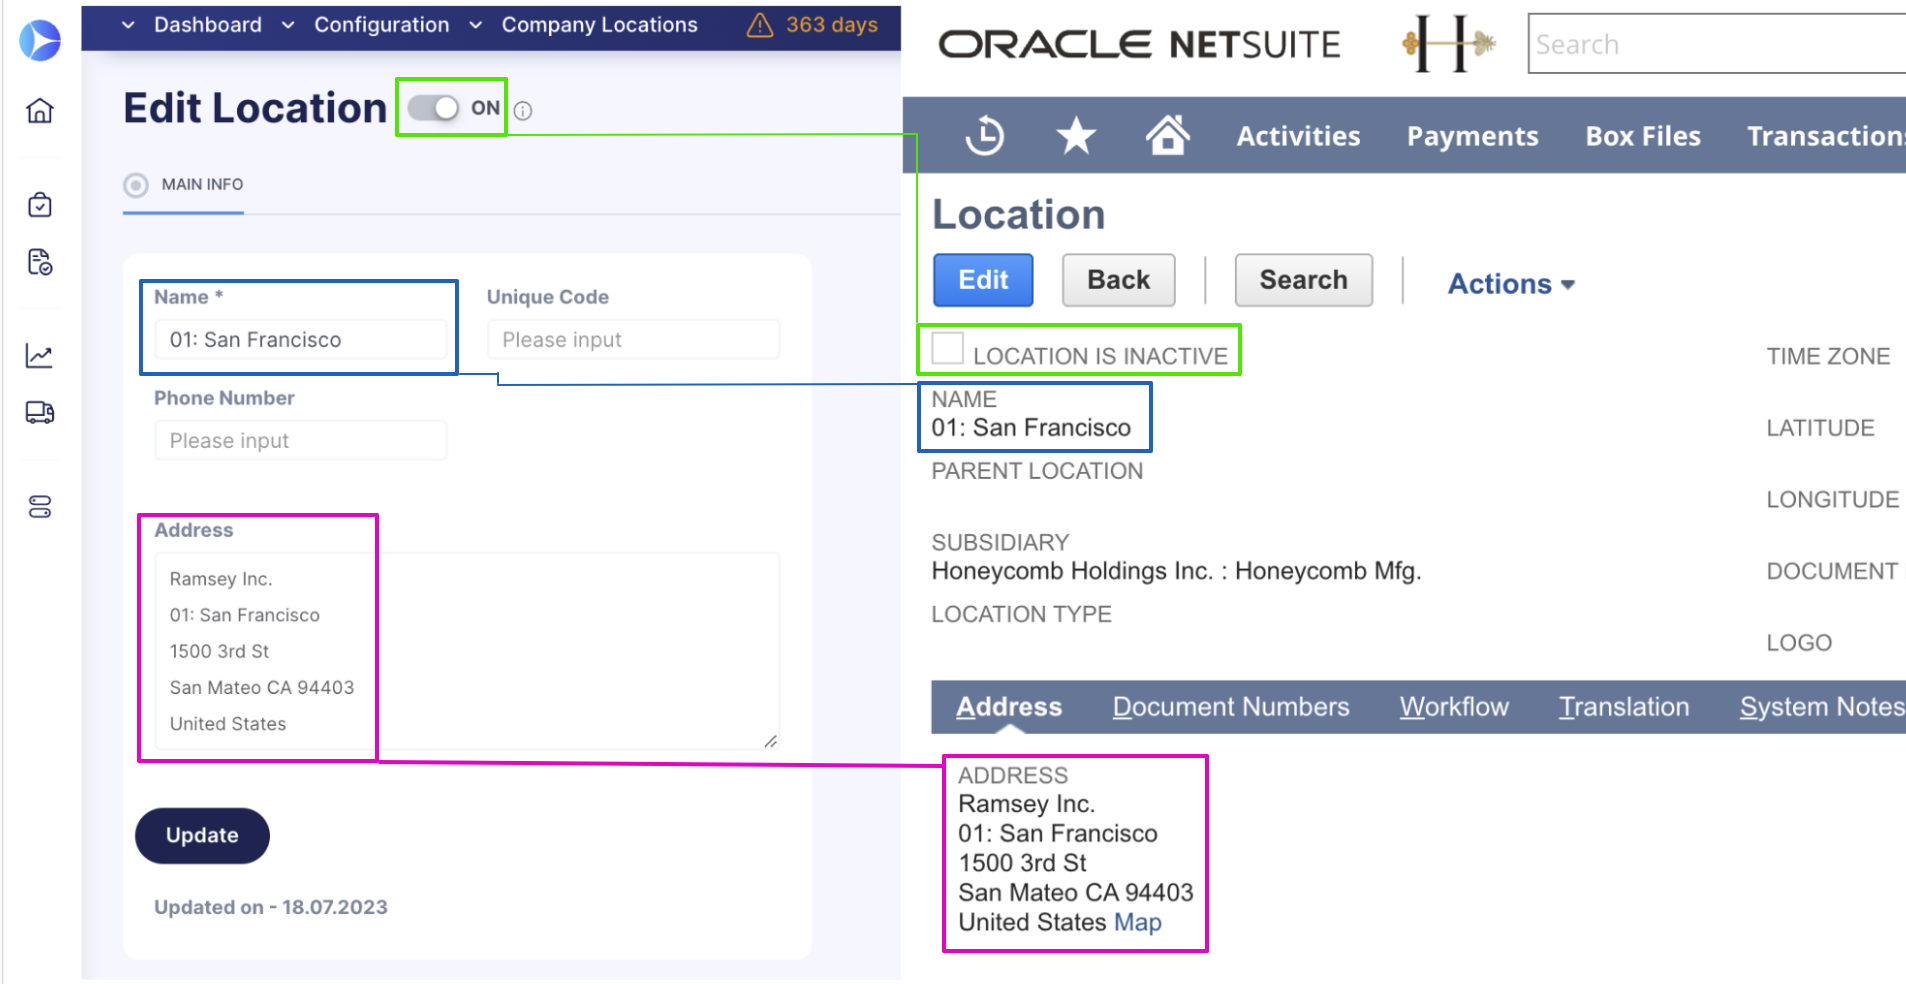Click the Honeycomb company logo in NetSuite header

pos(1449,43)
